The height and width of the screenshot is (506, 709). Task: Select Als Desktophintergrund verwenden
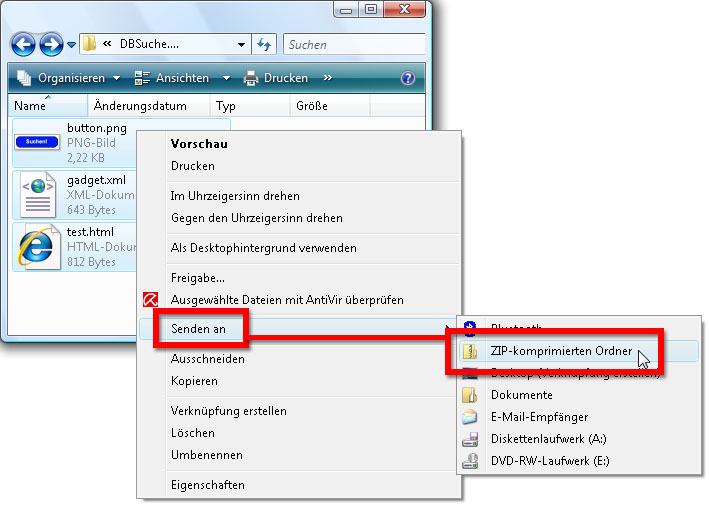point(264,248)
